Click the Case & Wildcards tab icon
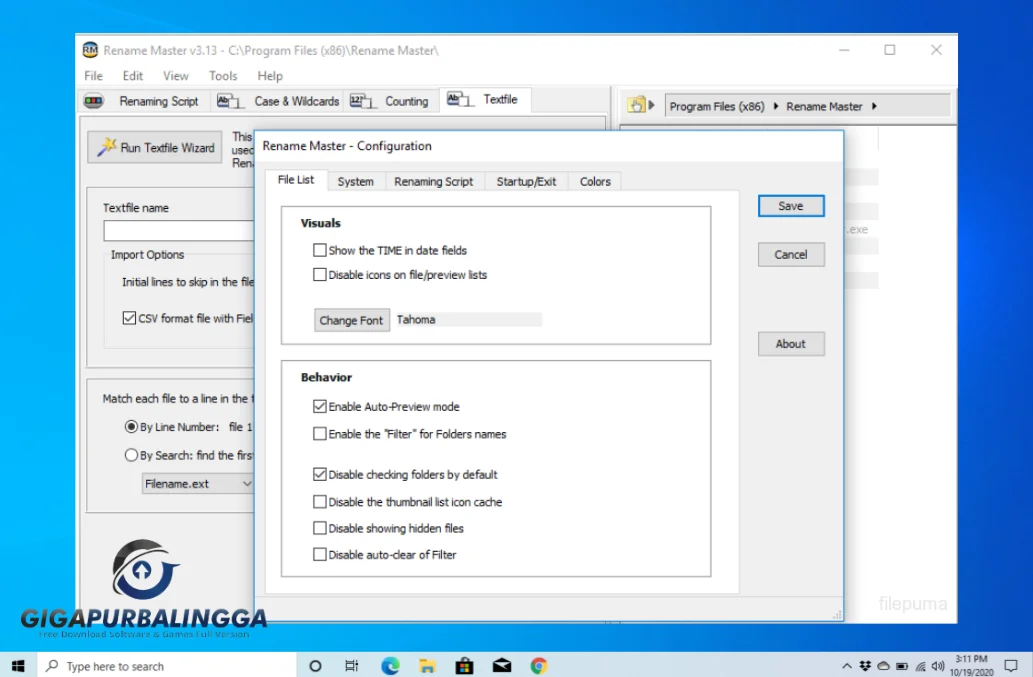1033x677 pixels. (x=229, y=101)
